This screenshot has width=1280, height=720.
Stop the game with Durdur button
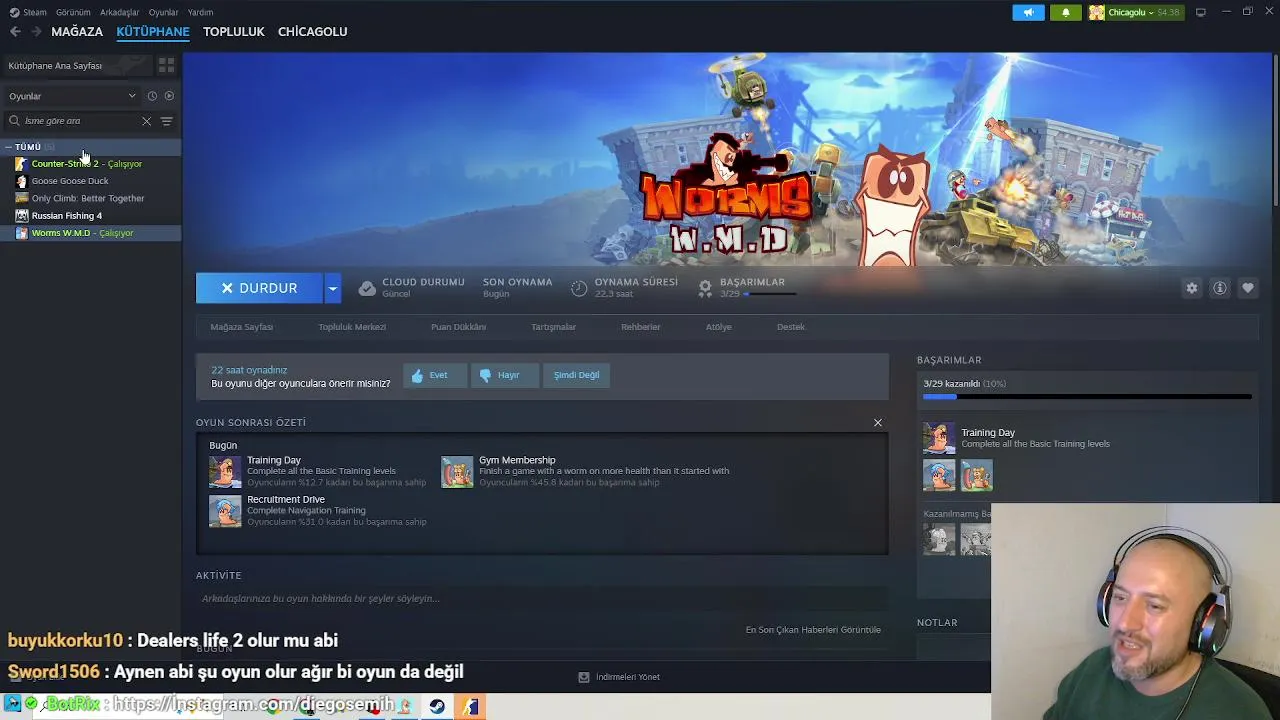[259, 288]
